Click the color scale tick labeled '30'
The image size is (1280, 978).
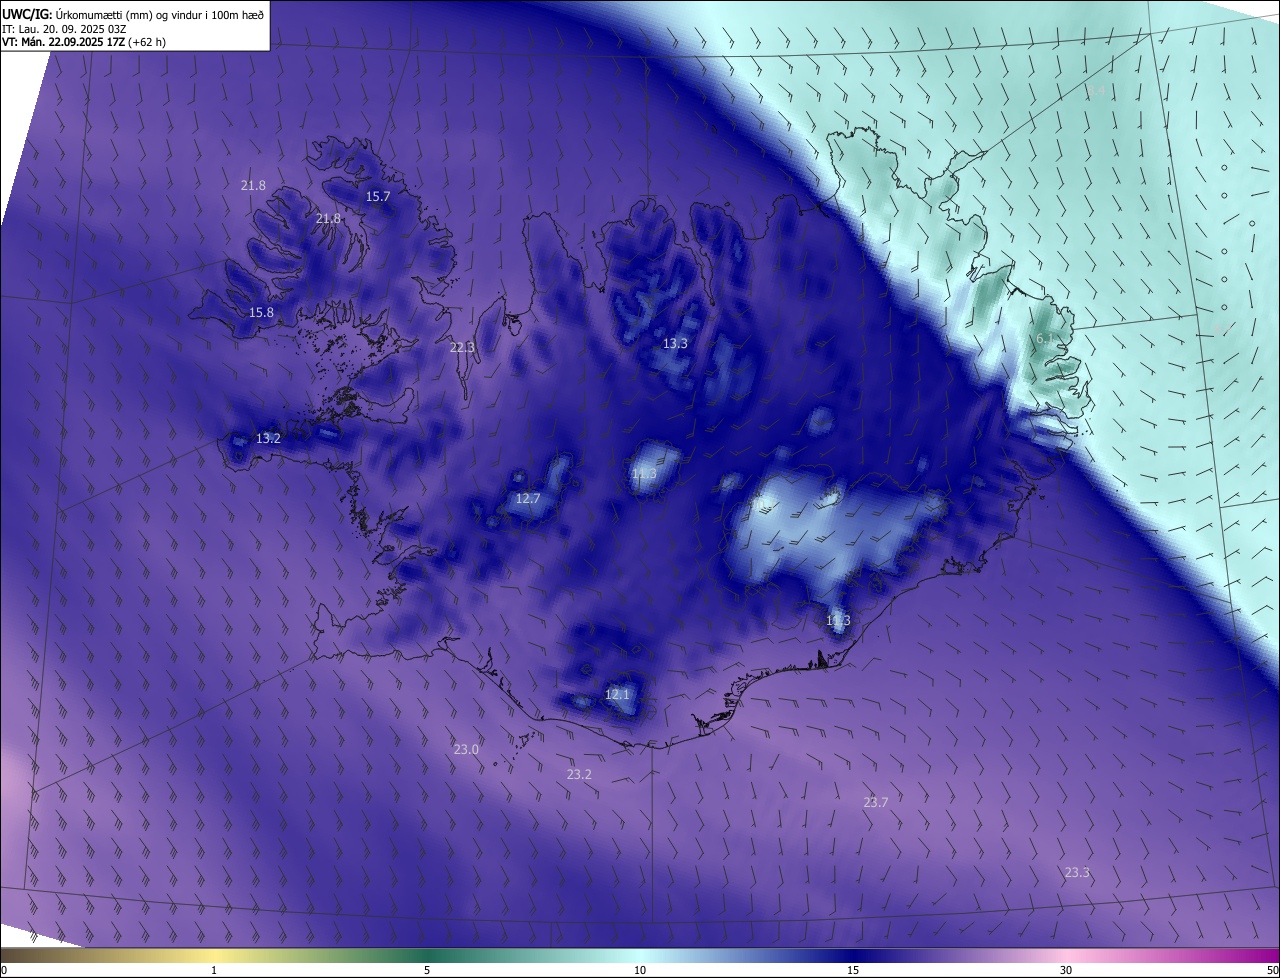pos(1066,970)
